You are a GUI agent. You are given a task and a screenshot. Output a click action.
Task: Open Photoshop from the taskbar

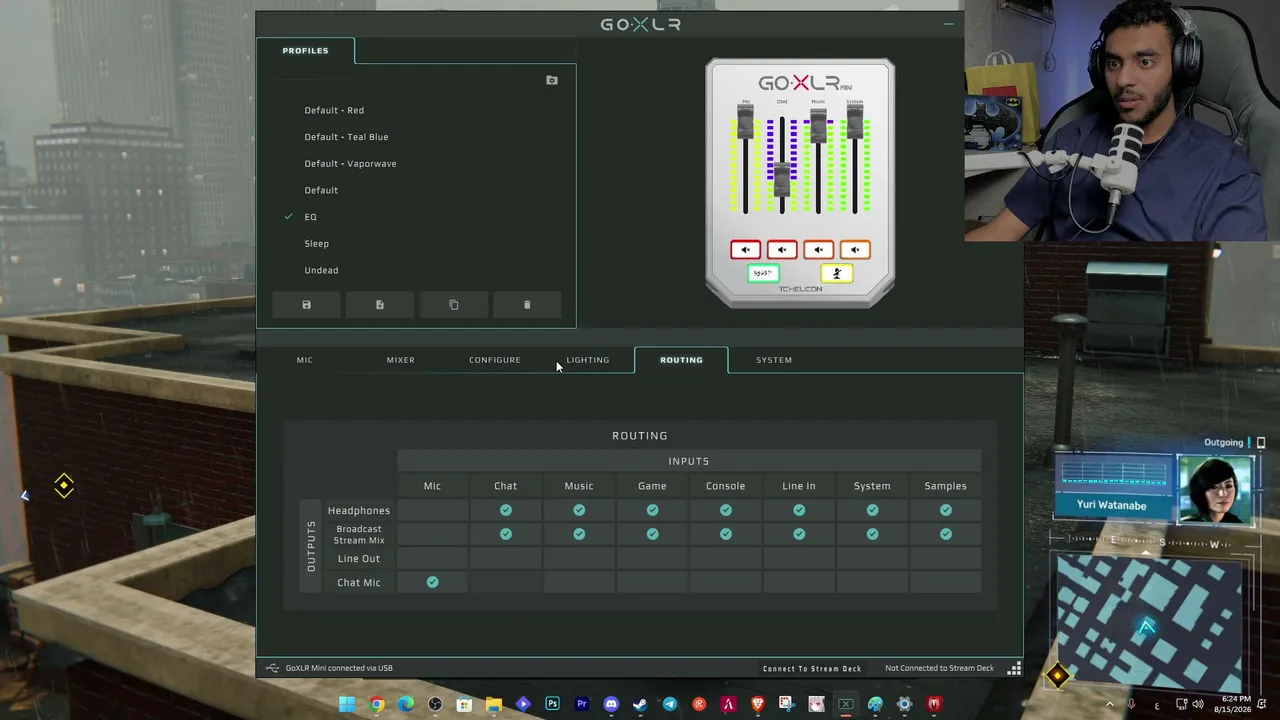(x=552, y=704)
